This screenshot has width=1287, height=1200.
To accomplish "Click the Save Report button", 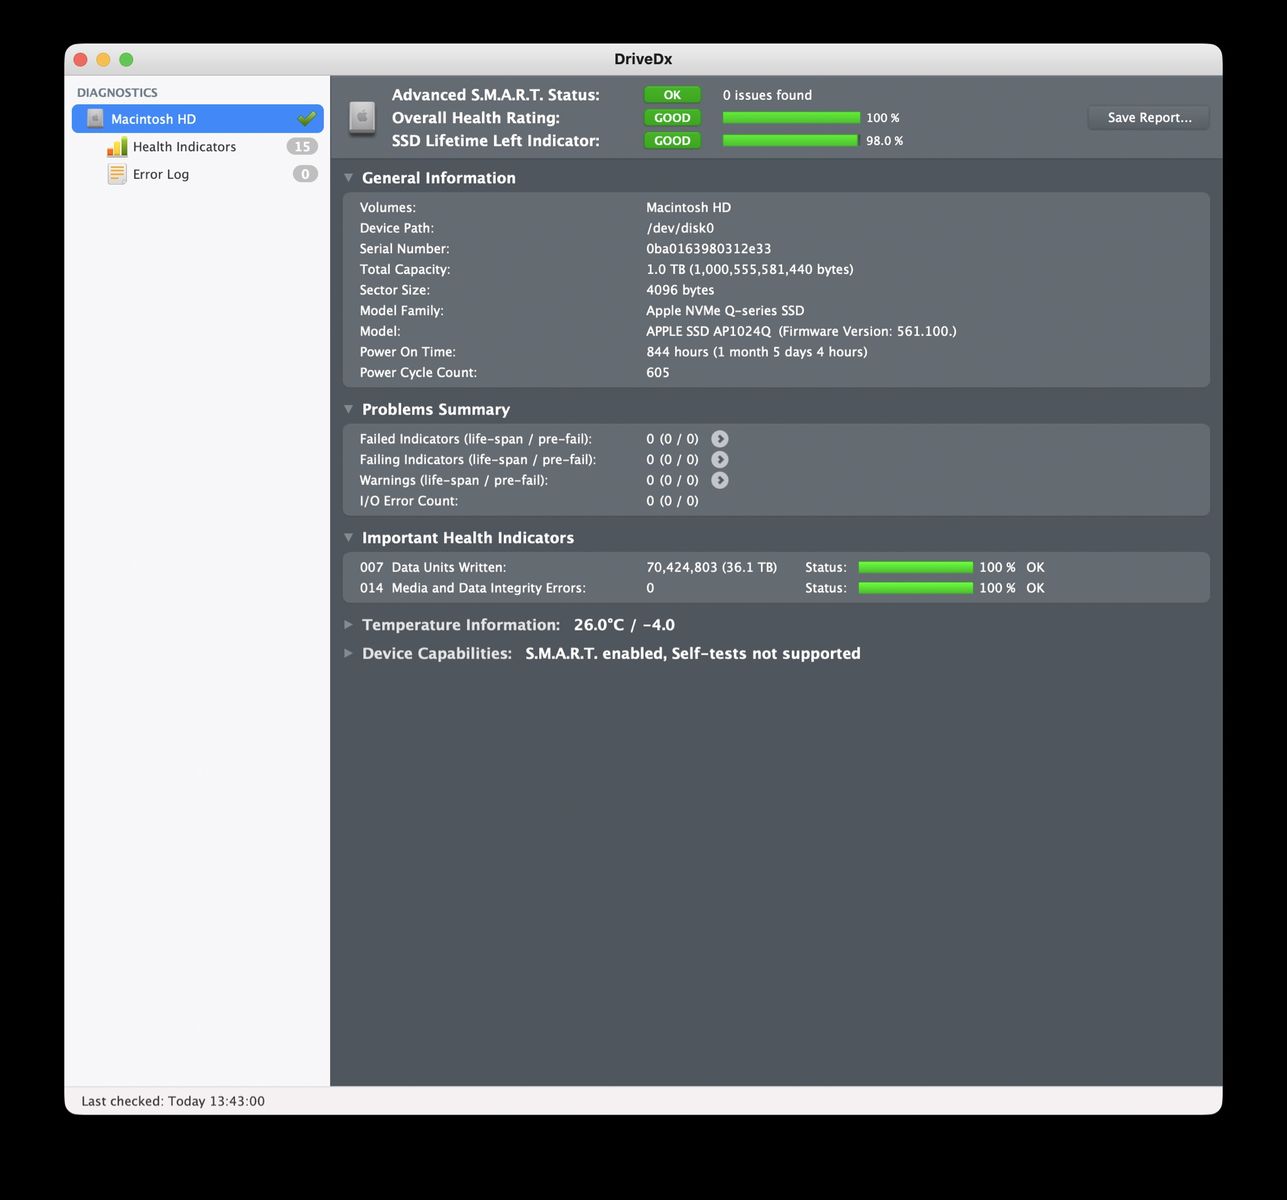I will [x=1149, y=118].
